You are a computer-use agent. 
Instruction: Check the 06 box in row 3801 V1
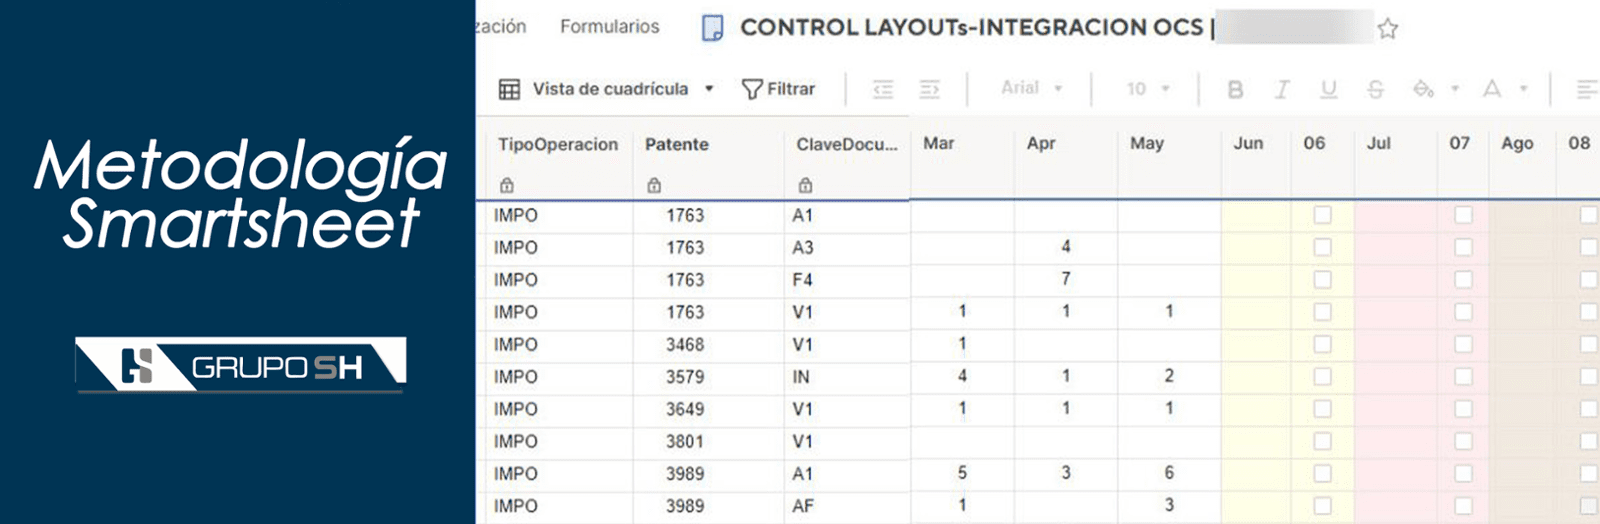pyautogui.click(x=1322, y=441)
